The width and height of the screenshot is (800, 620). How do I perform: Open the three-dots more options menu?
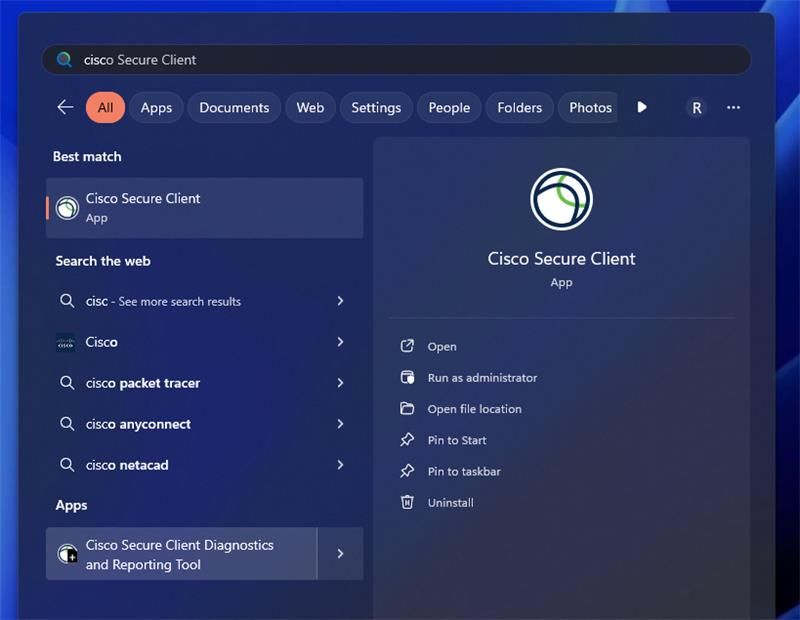[x=733, y=107]
